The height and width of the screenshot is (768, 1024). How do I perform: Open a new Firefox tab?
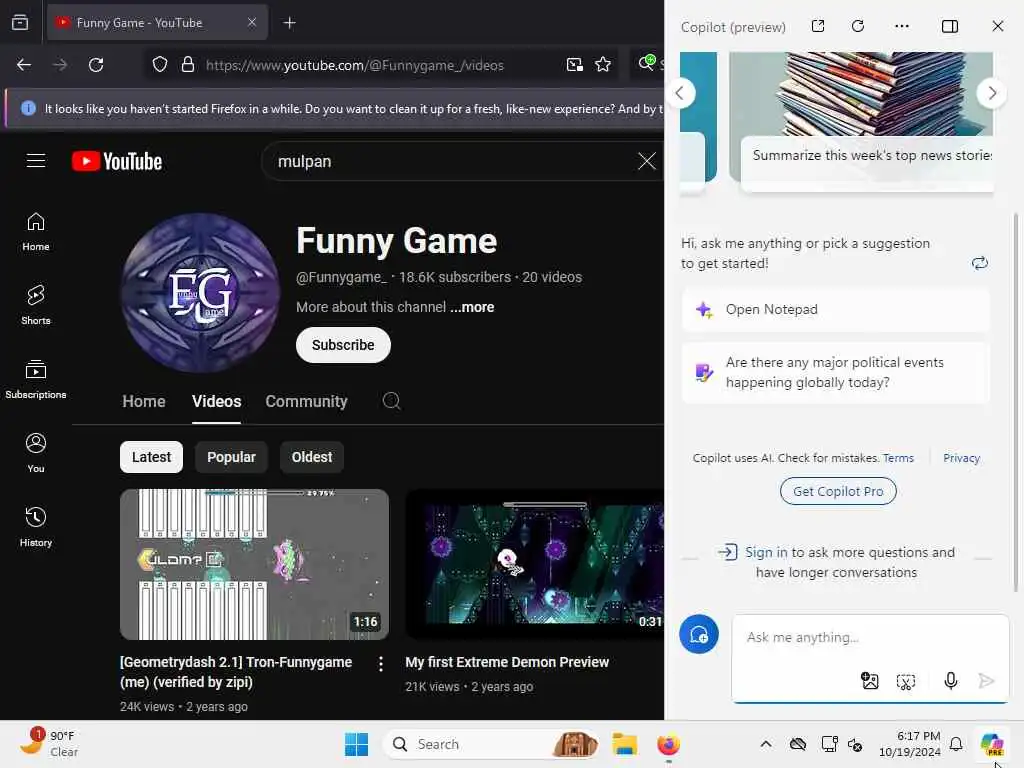[289, 23]
